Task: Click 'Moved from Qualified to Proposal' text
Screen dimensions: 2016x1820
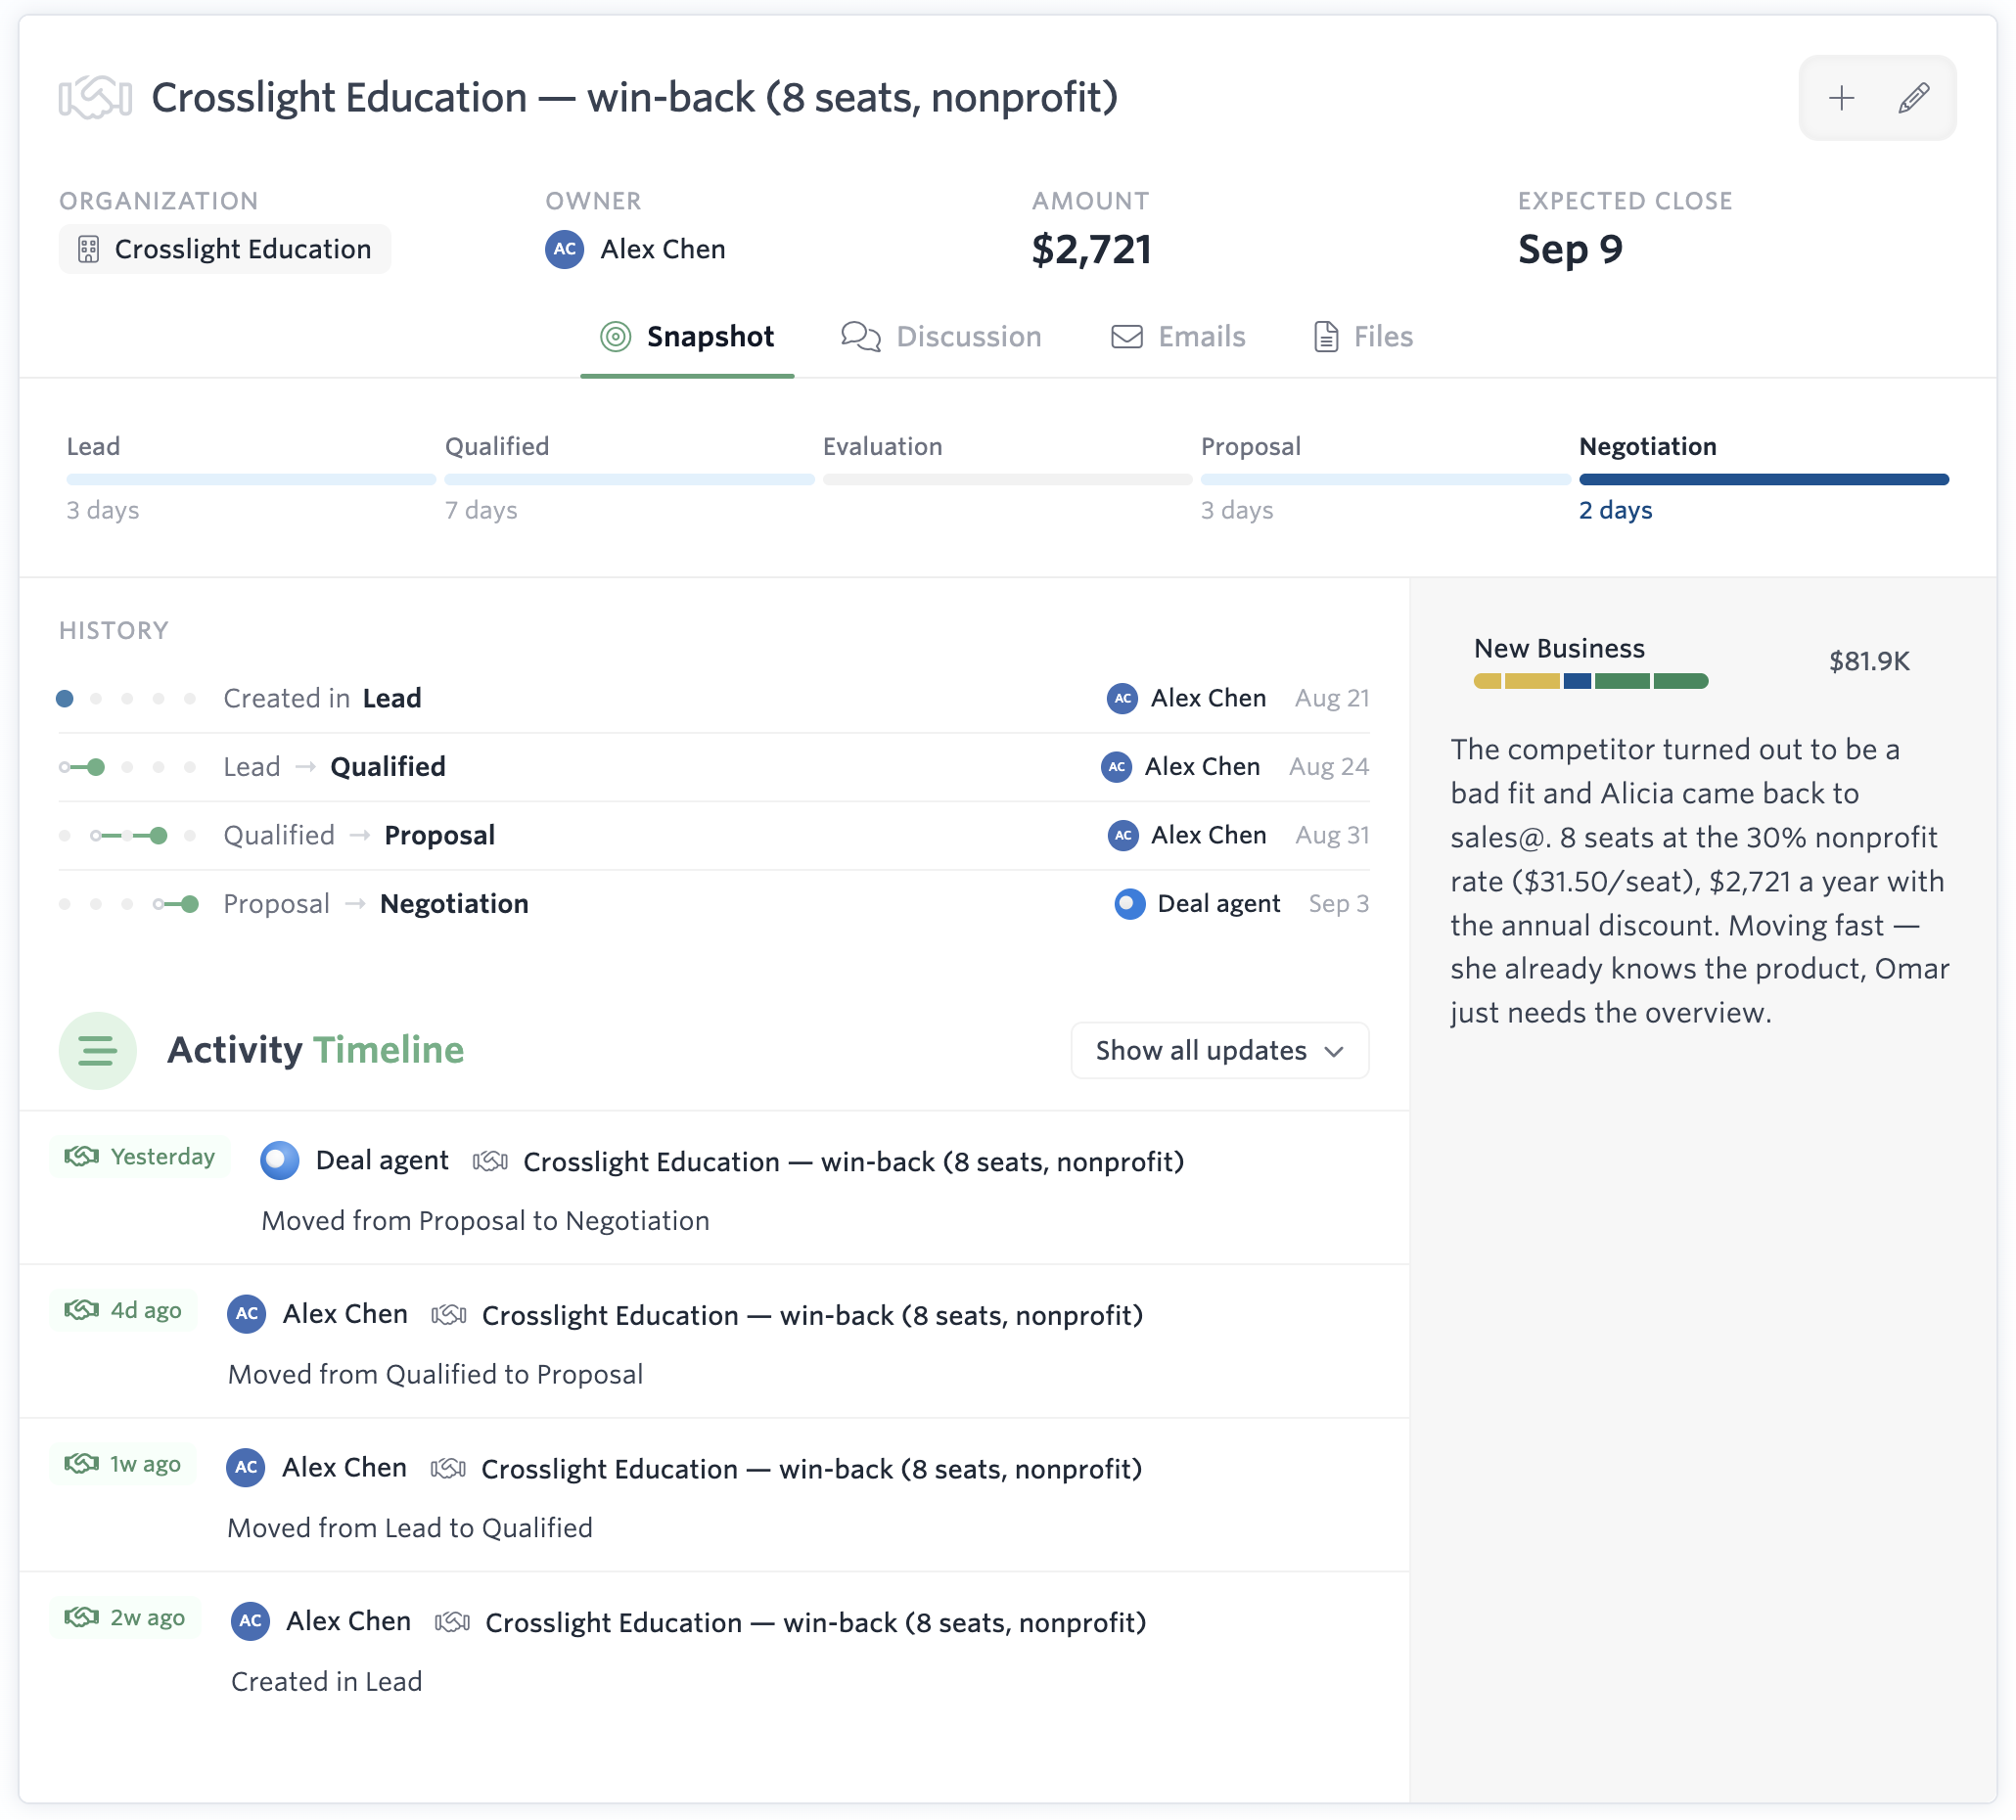Action: point(435,1375)
